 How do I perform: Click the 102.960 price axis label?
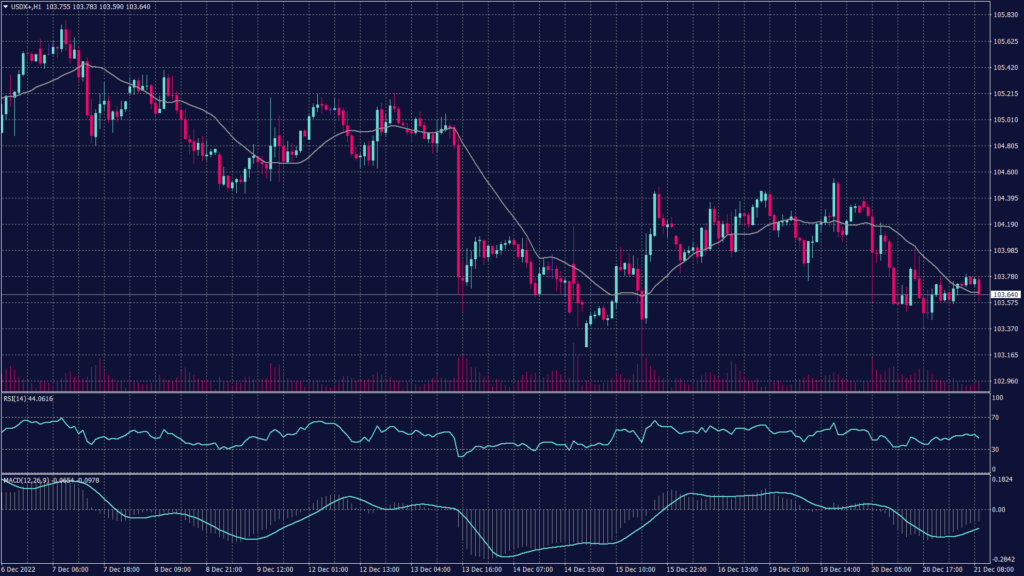pyautogui.click(x=1005, y=381)
